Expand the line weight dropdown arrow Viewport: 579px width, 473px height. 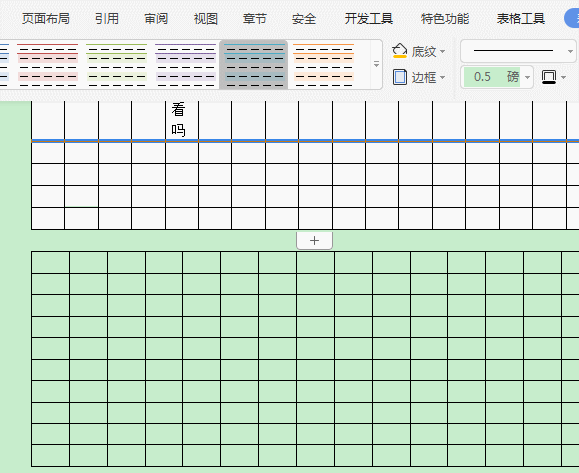[x=527, y=77]
